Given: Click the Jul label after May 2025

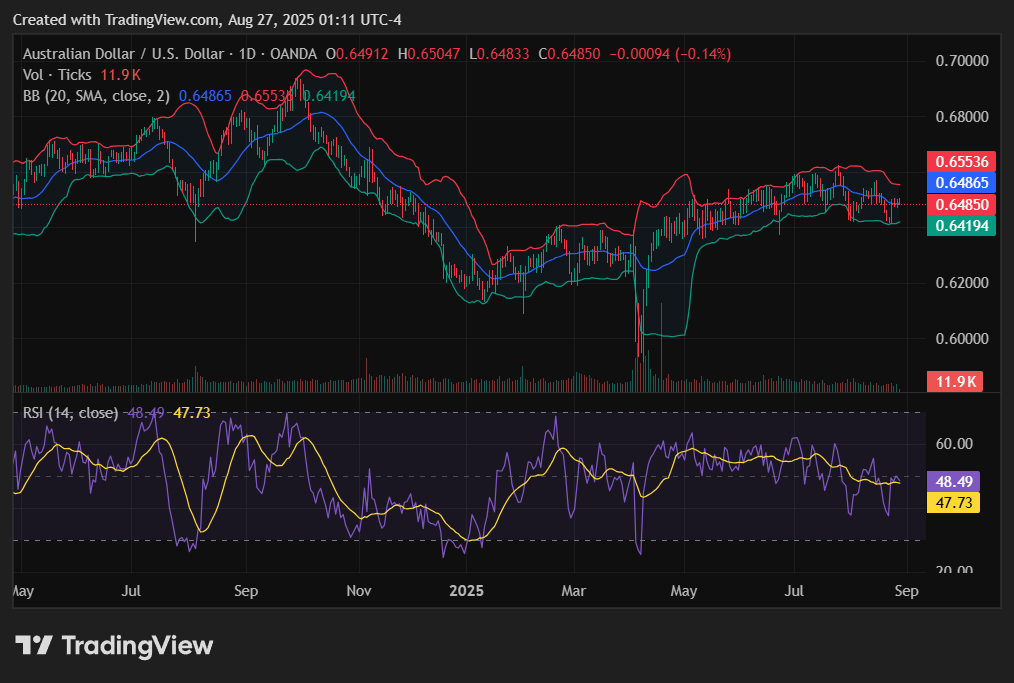Looking at the screenshot, I should pos(793,591).
